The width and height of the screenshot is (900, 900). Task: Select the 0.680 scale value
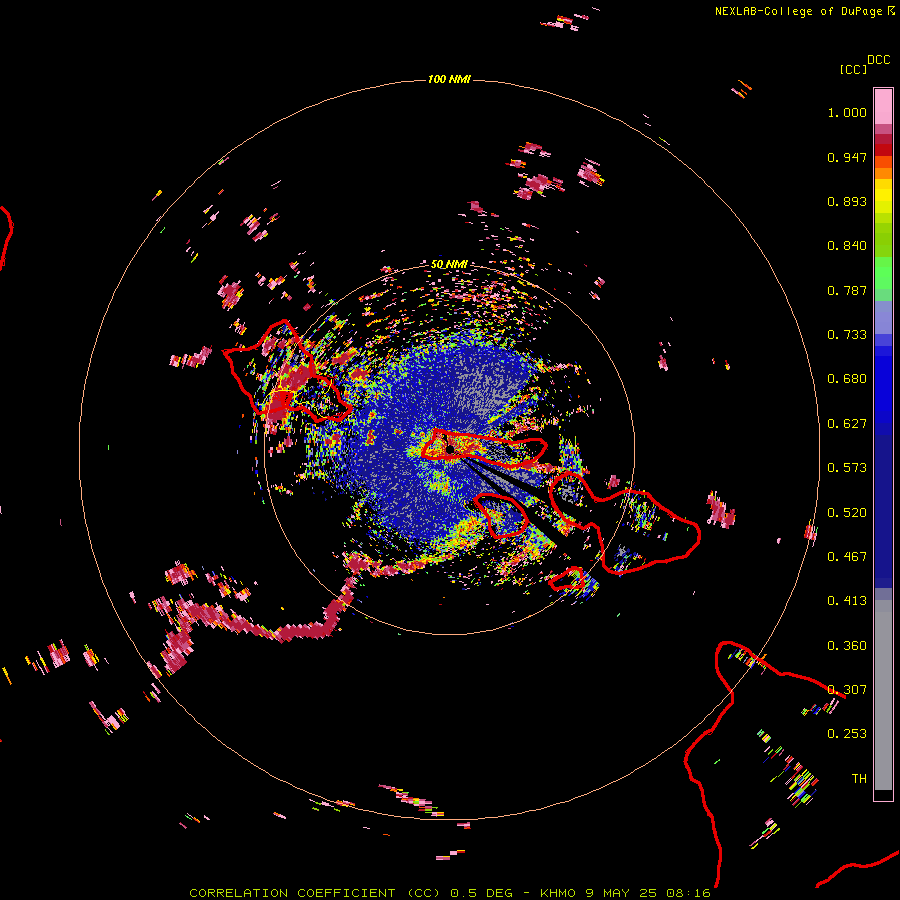tap(847, 379)
